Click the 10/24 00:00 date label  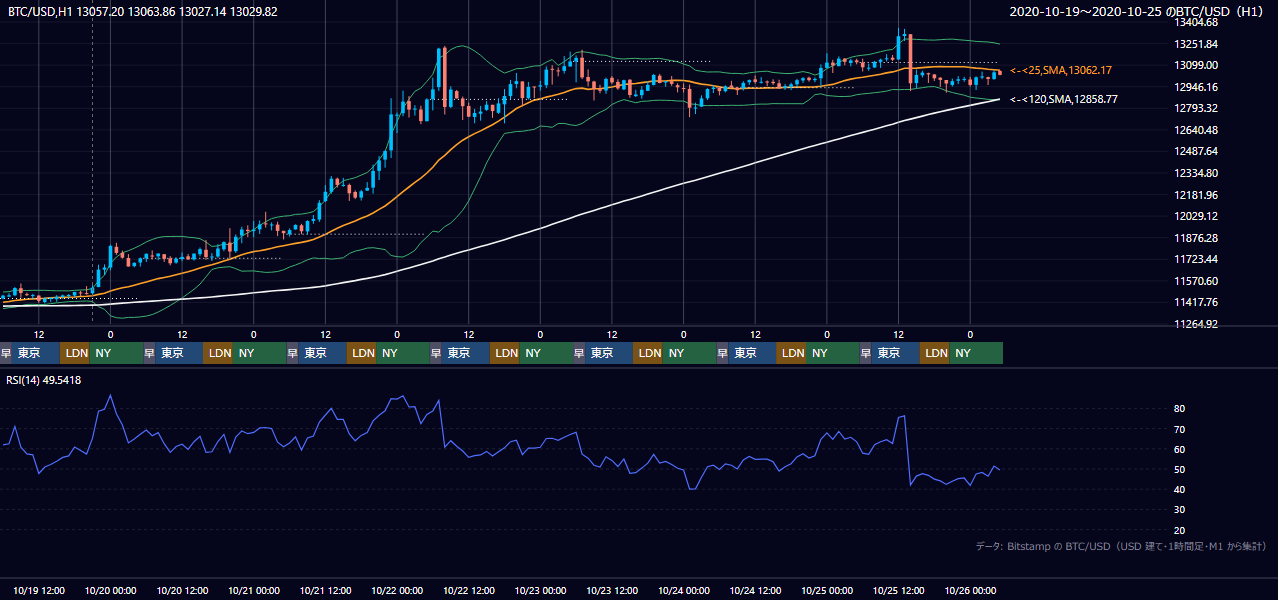coord(684,591)
